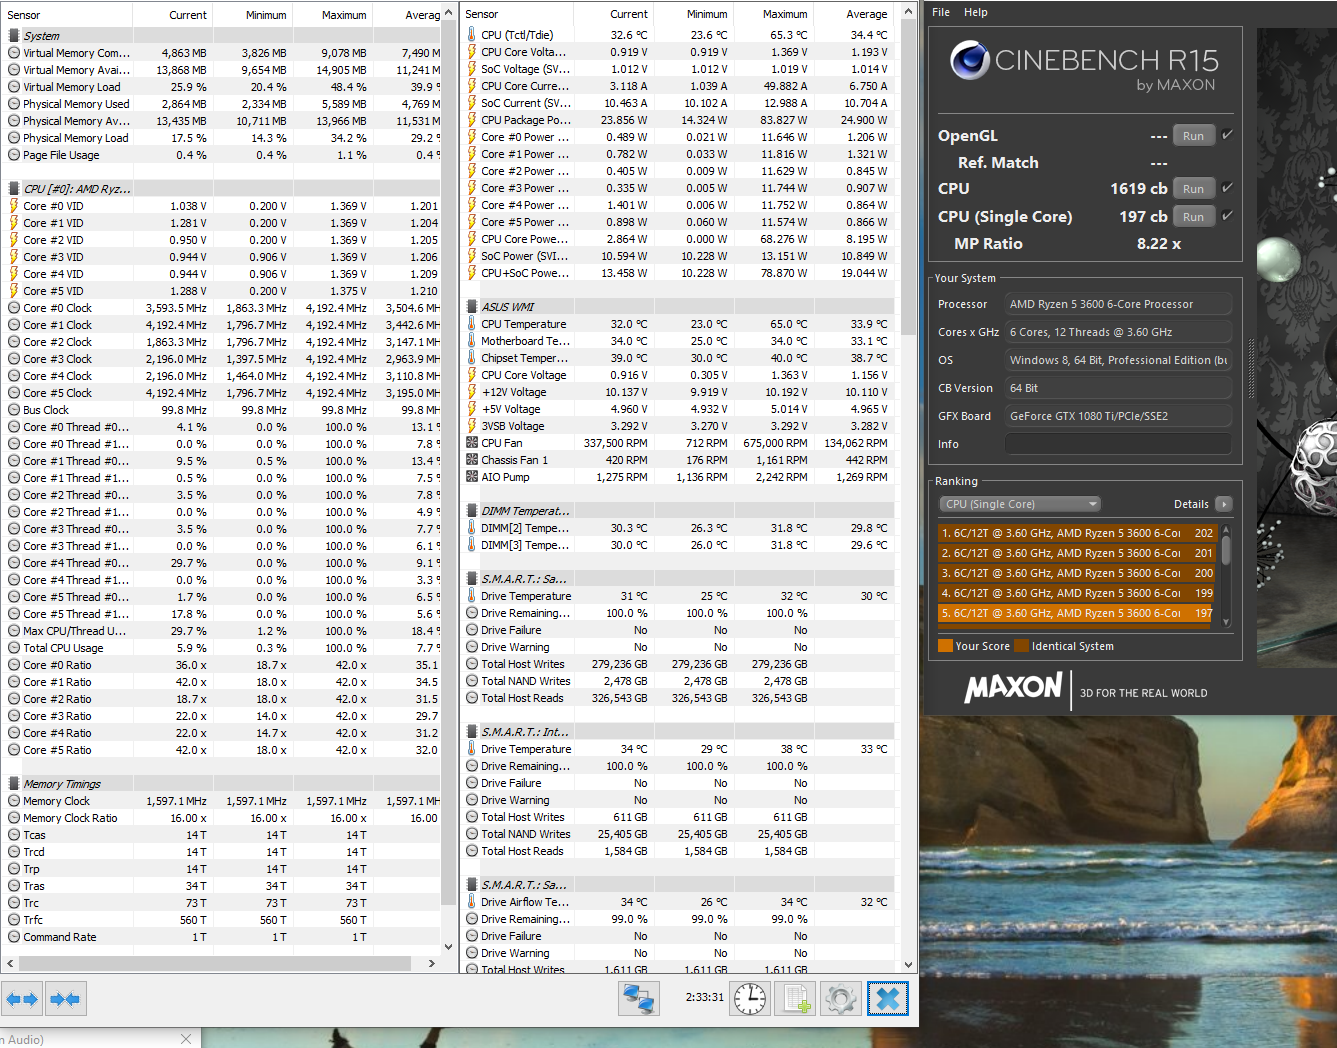Select the Page File Usage row
This screenshot has width=1337, height=1048.
(222, 155)
